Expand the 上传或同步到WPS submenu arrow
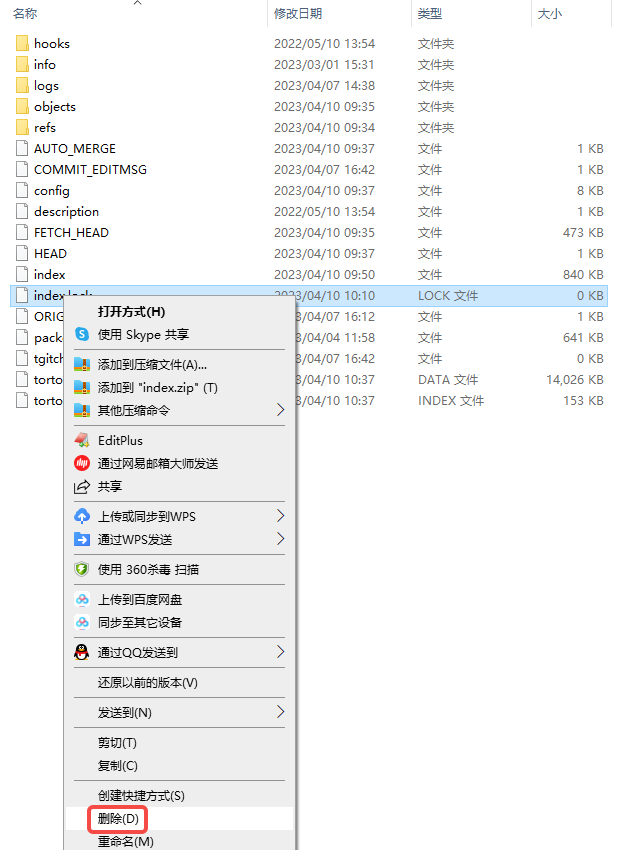643x850 pixels. [x=280, y=516]
